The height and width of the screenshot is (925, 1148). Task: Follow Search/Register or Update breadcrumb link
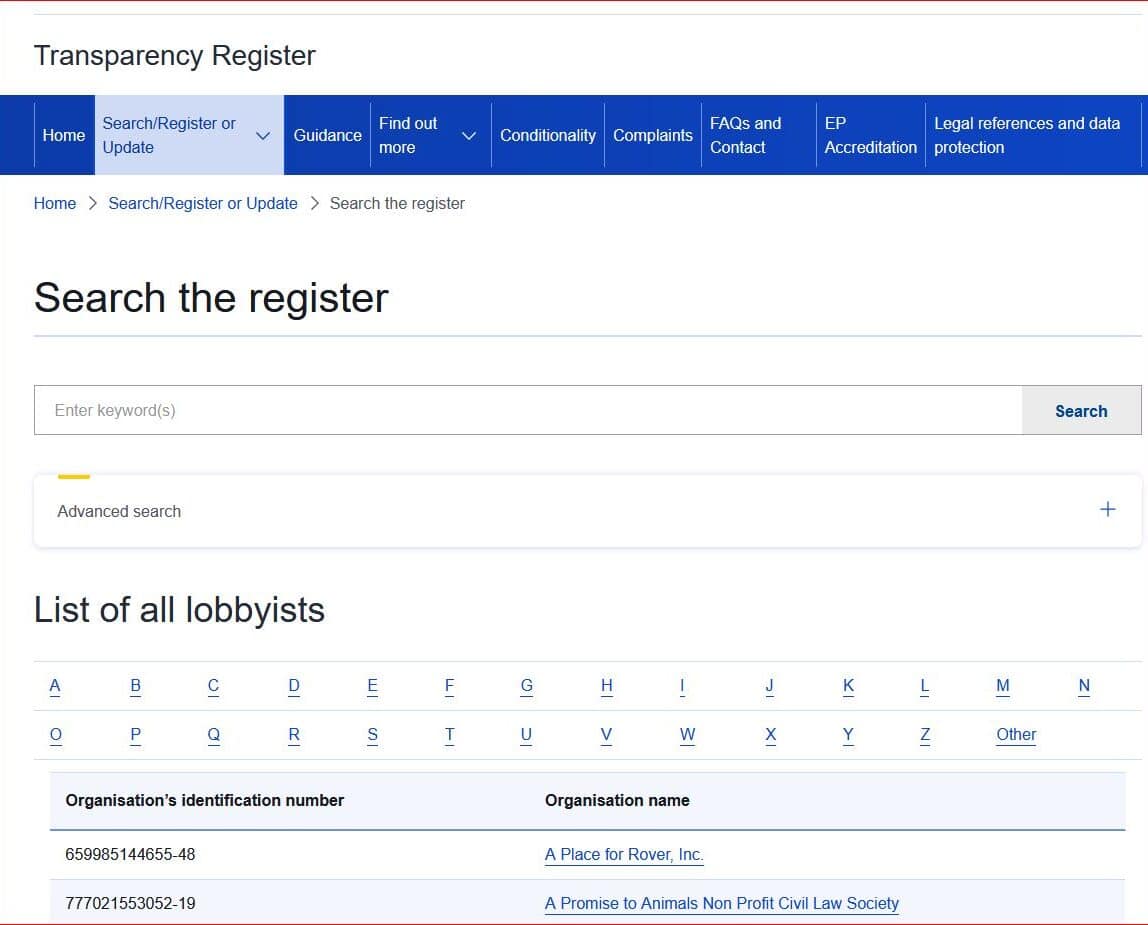(203, 203)
